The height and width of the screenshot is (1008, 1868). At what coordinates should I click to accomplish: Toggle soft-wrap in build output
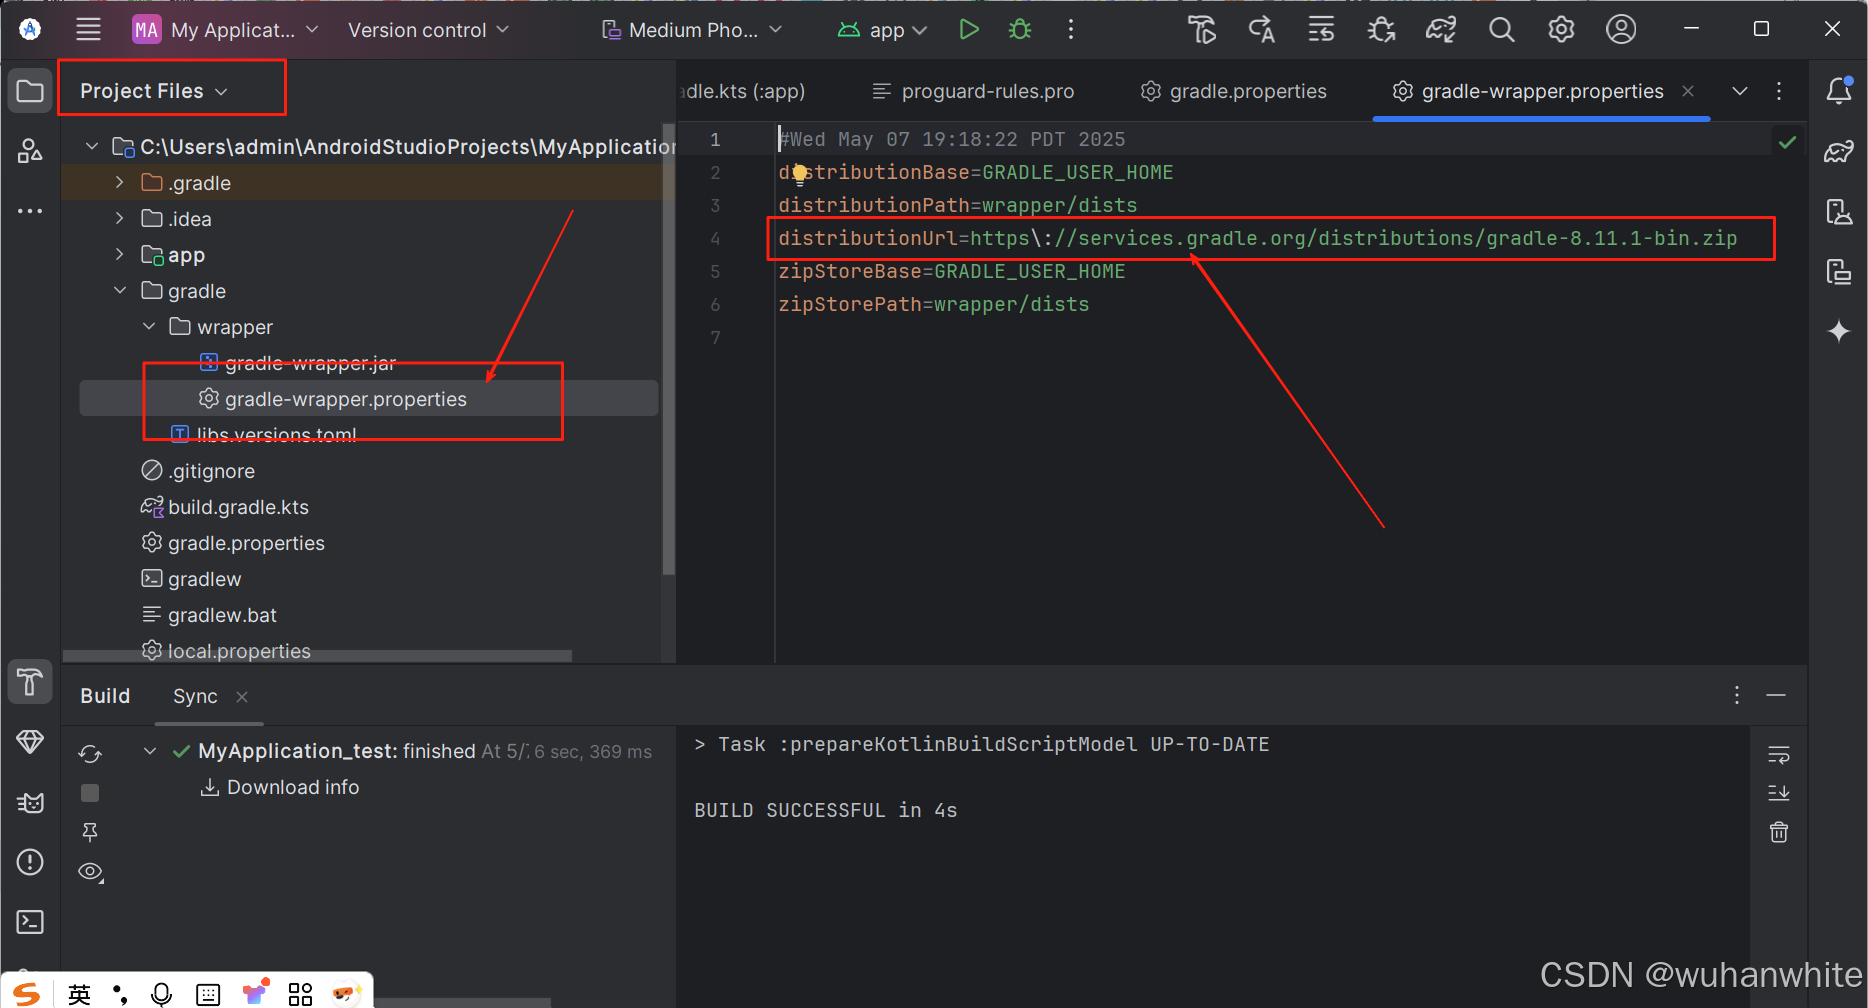pyautogui.click(x=1779, y=754)
